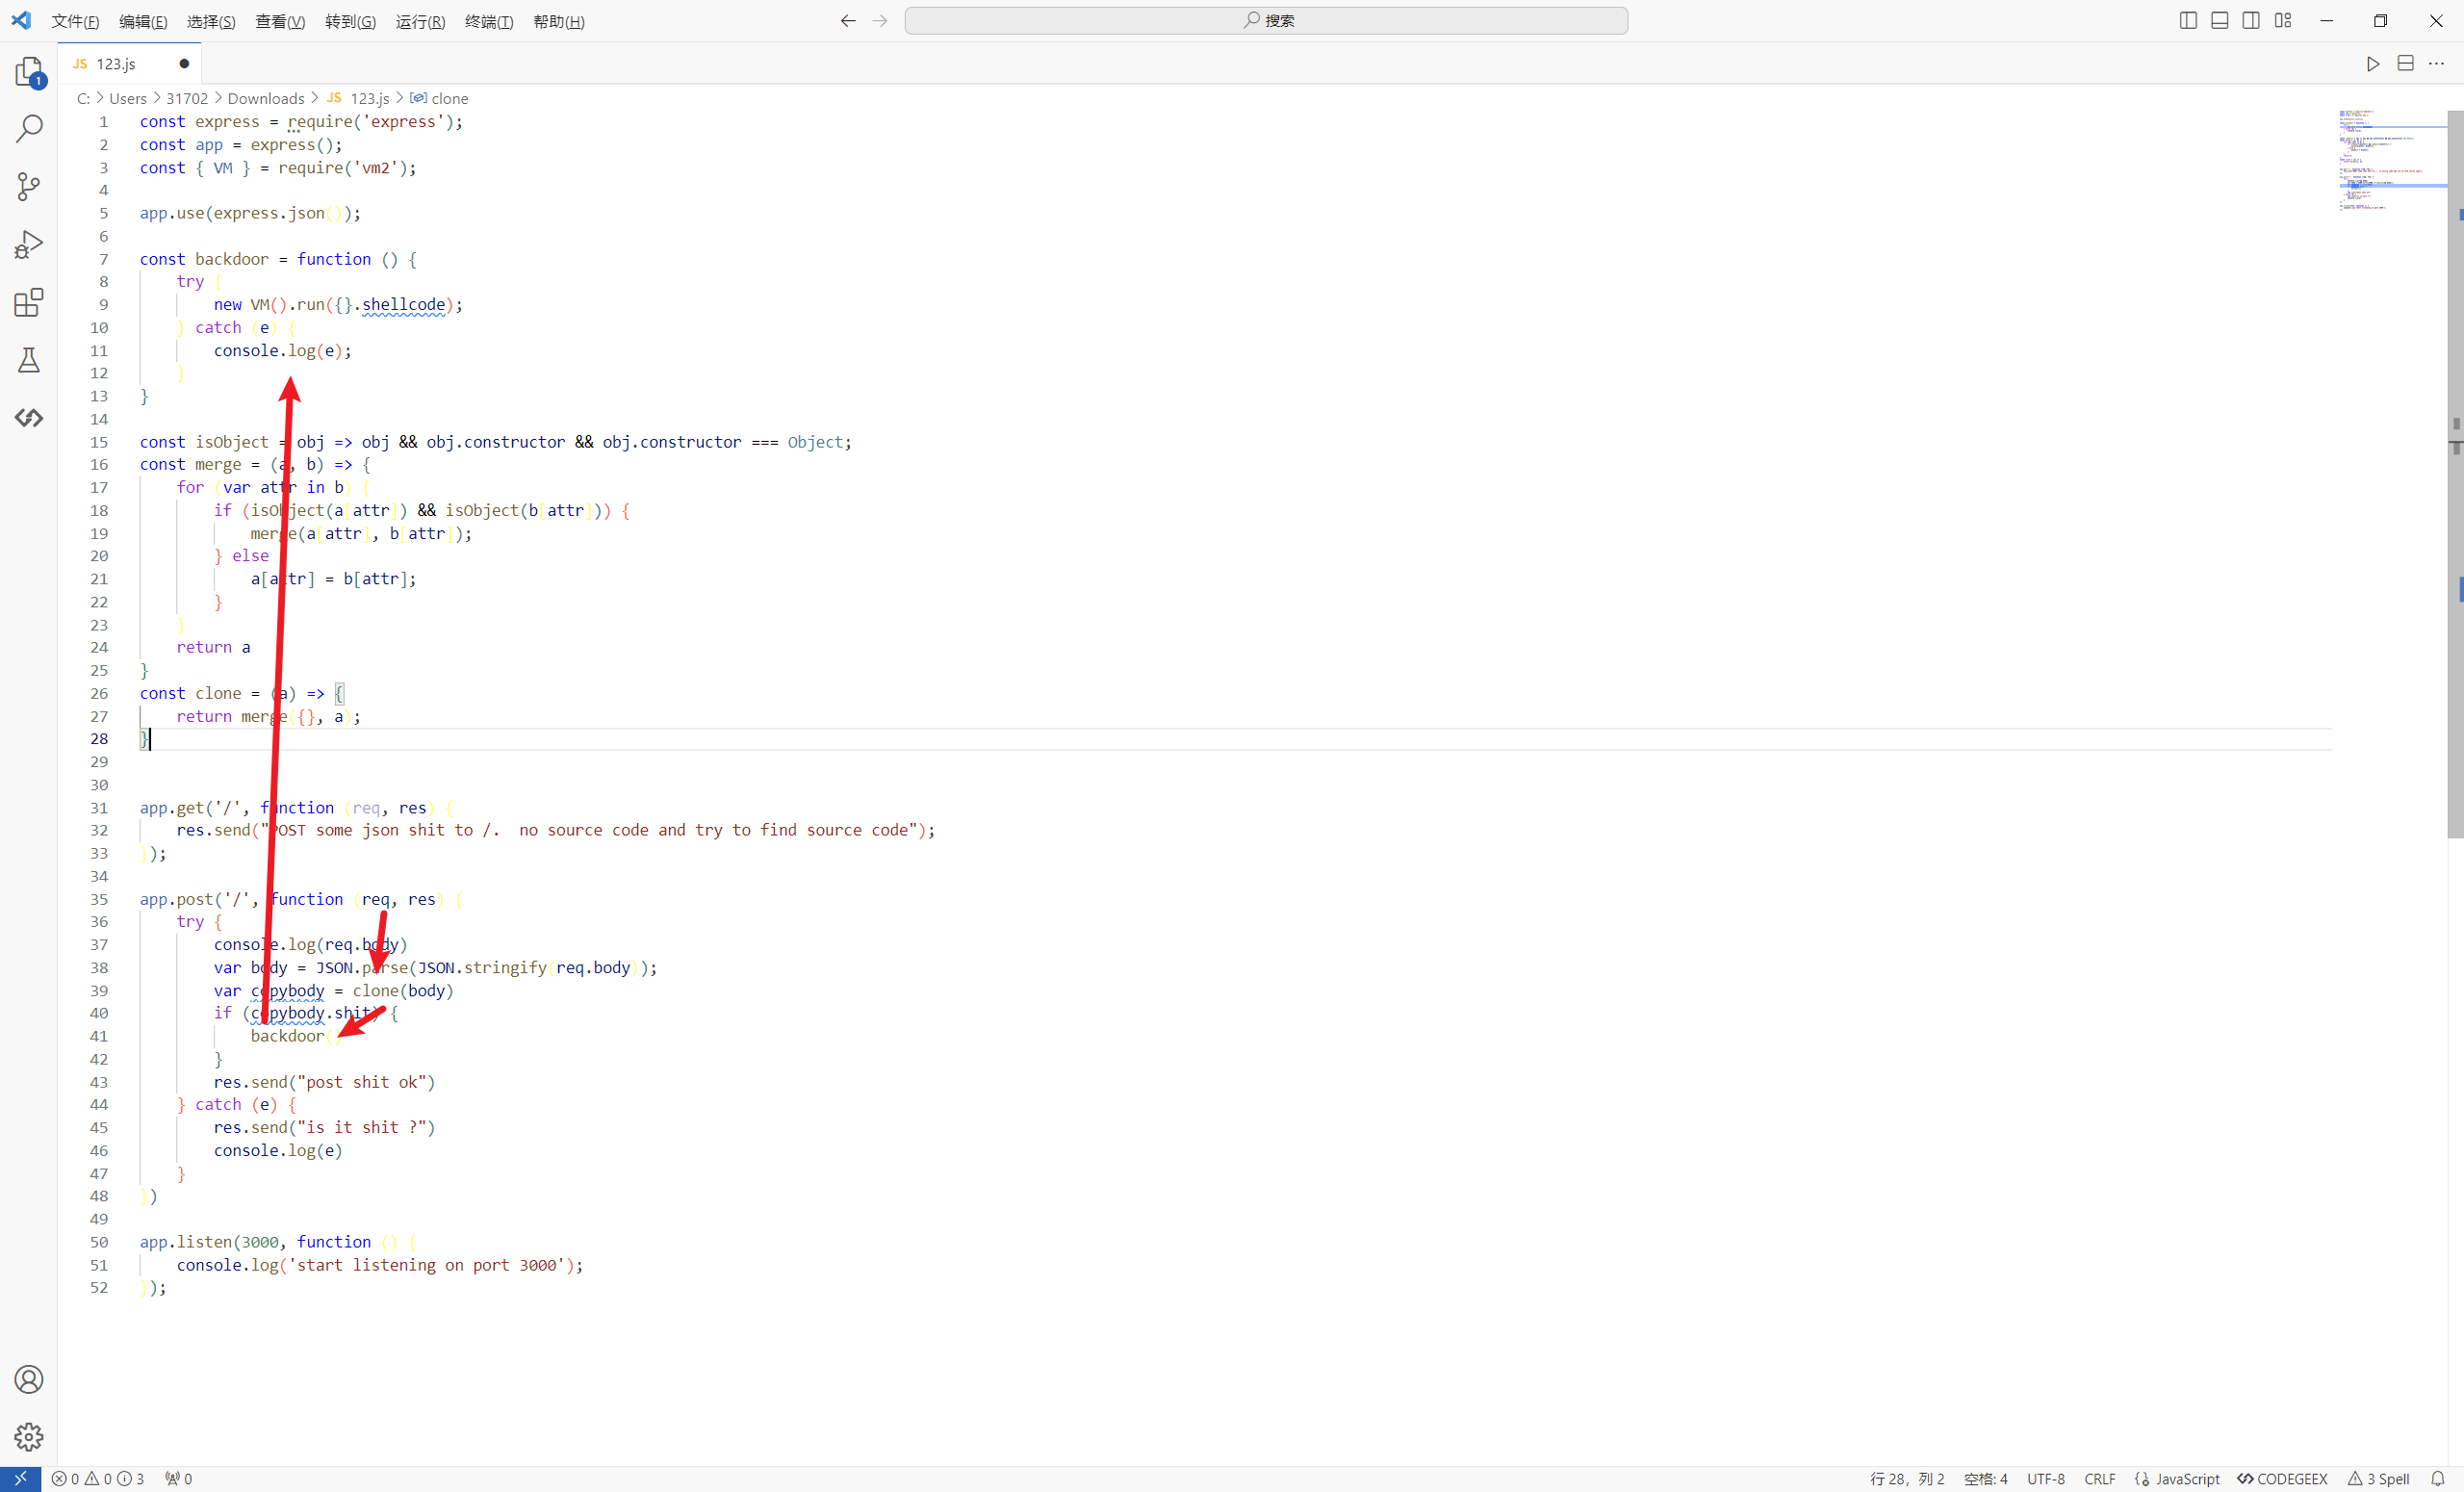
Task: Toggle the secondary side bar layout
Action: pyautogui.click(x=2250, y=20)
